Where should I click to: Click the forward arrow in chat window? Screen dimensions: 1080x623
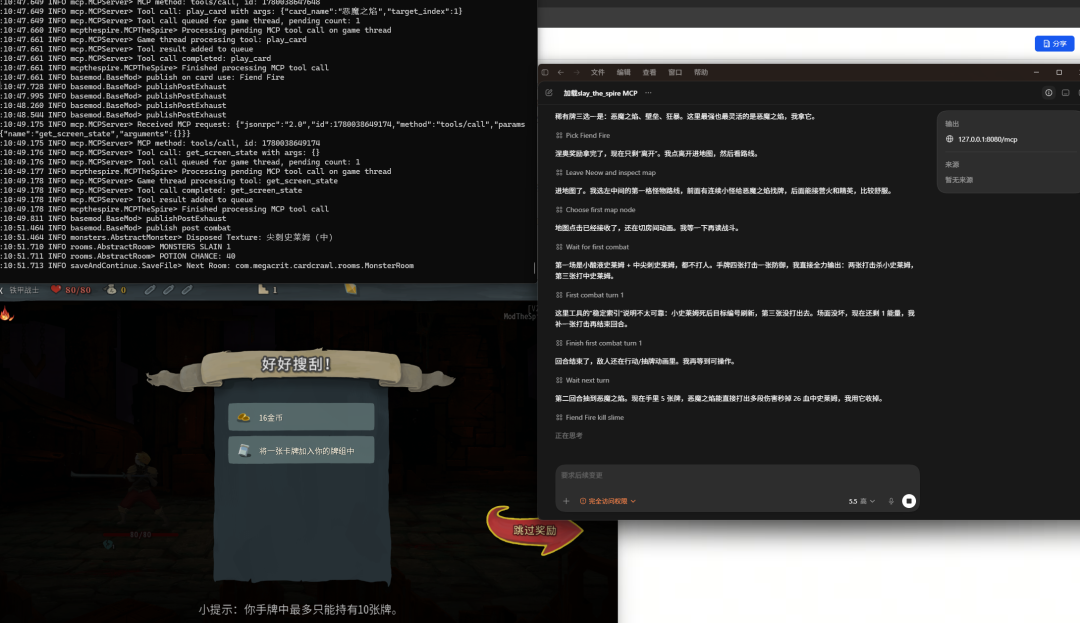[x=577, y=72]
